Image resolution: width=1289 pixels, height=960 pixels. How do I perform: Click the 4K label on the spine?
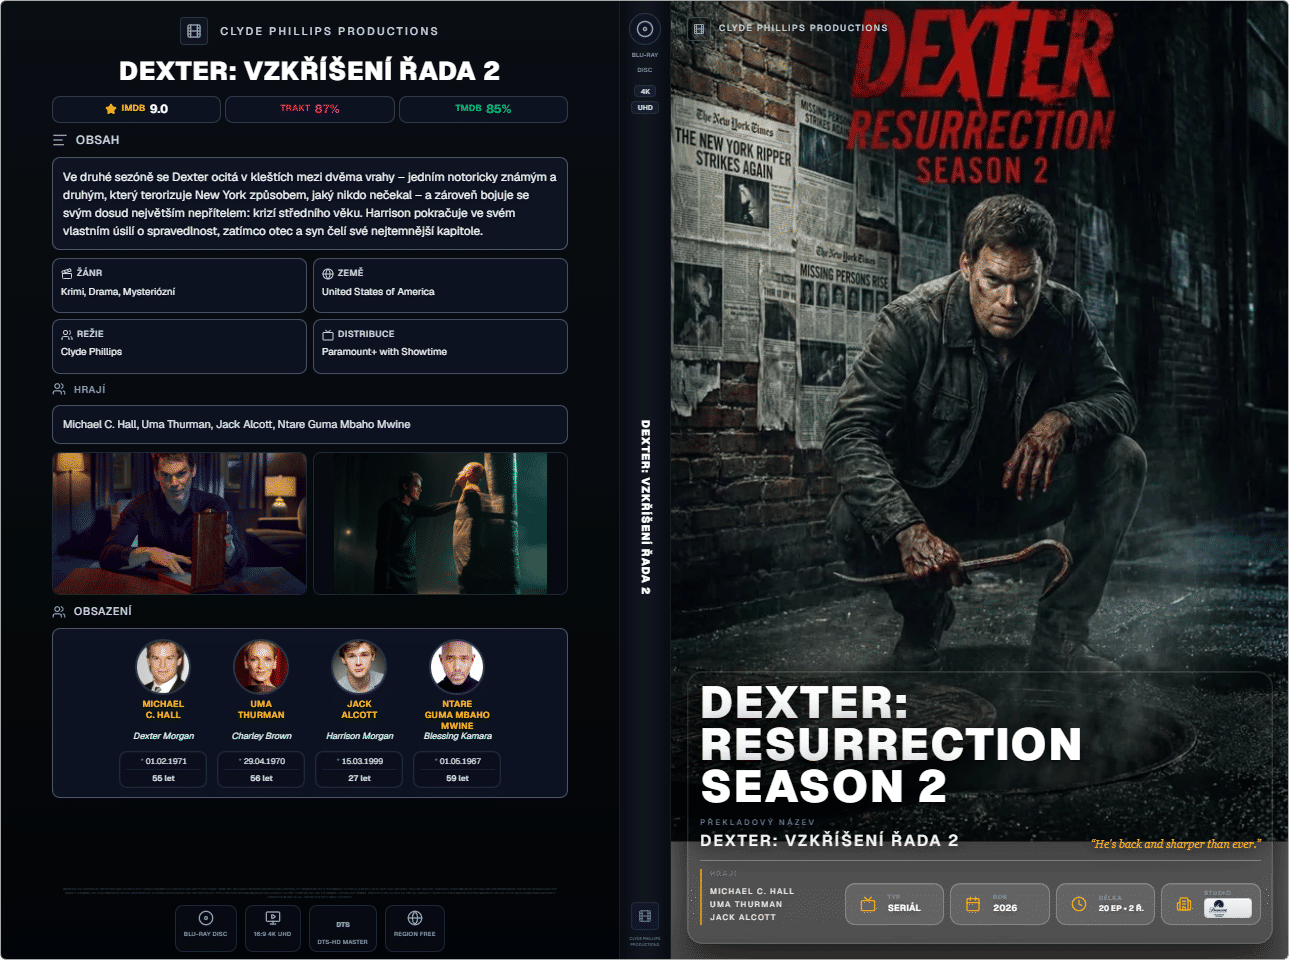[x=645, y=91]
